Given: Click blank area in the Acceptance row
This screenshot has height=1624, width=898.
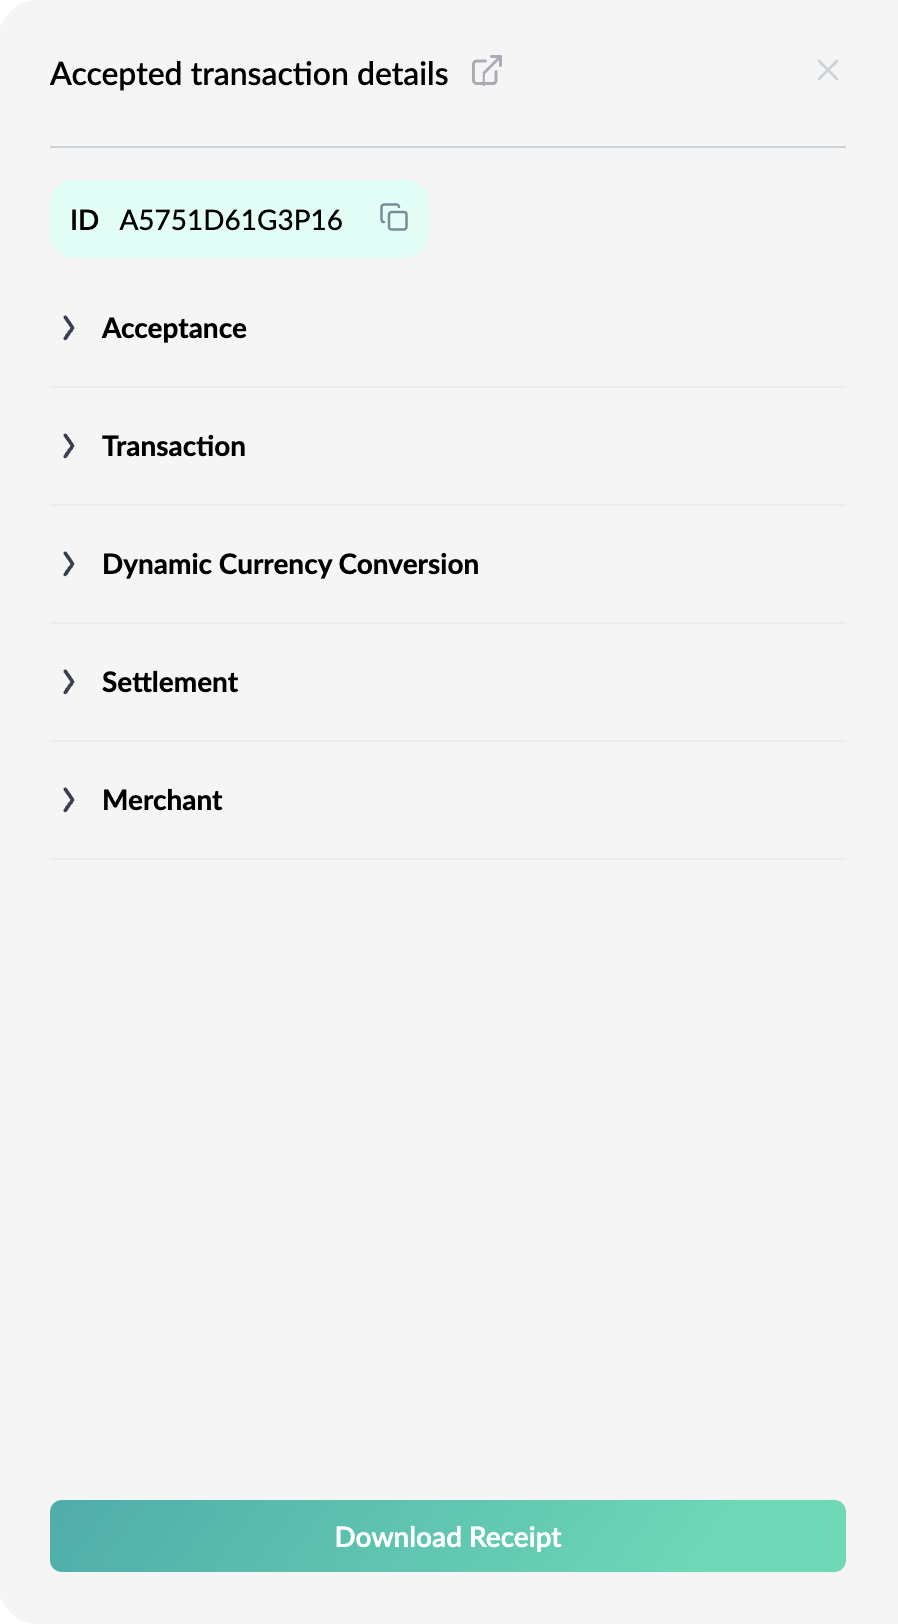Looking at the screenshot, I should [540, 328].
